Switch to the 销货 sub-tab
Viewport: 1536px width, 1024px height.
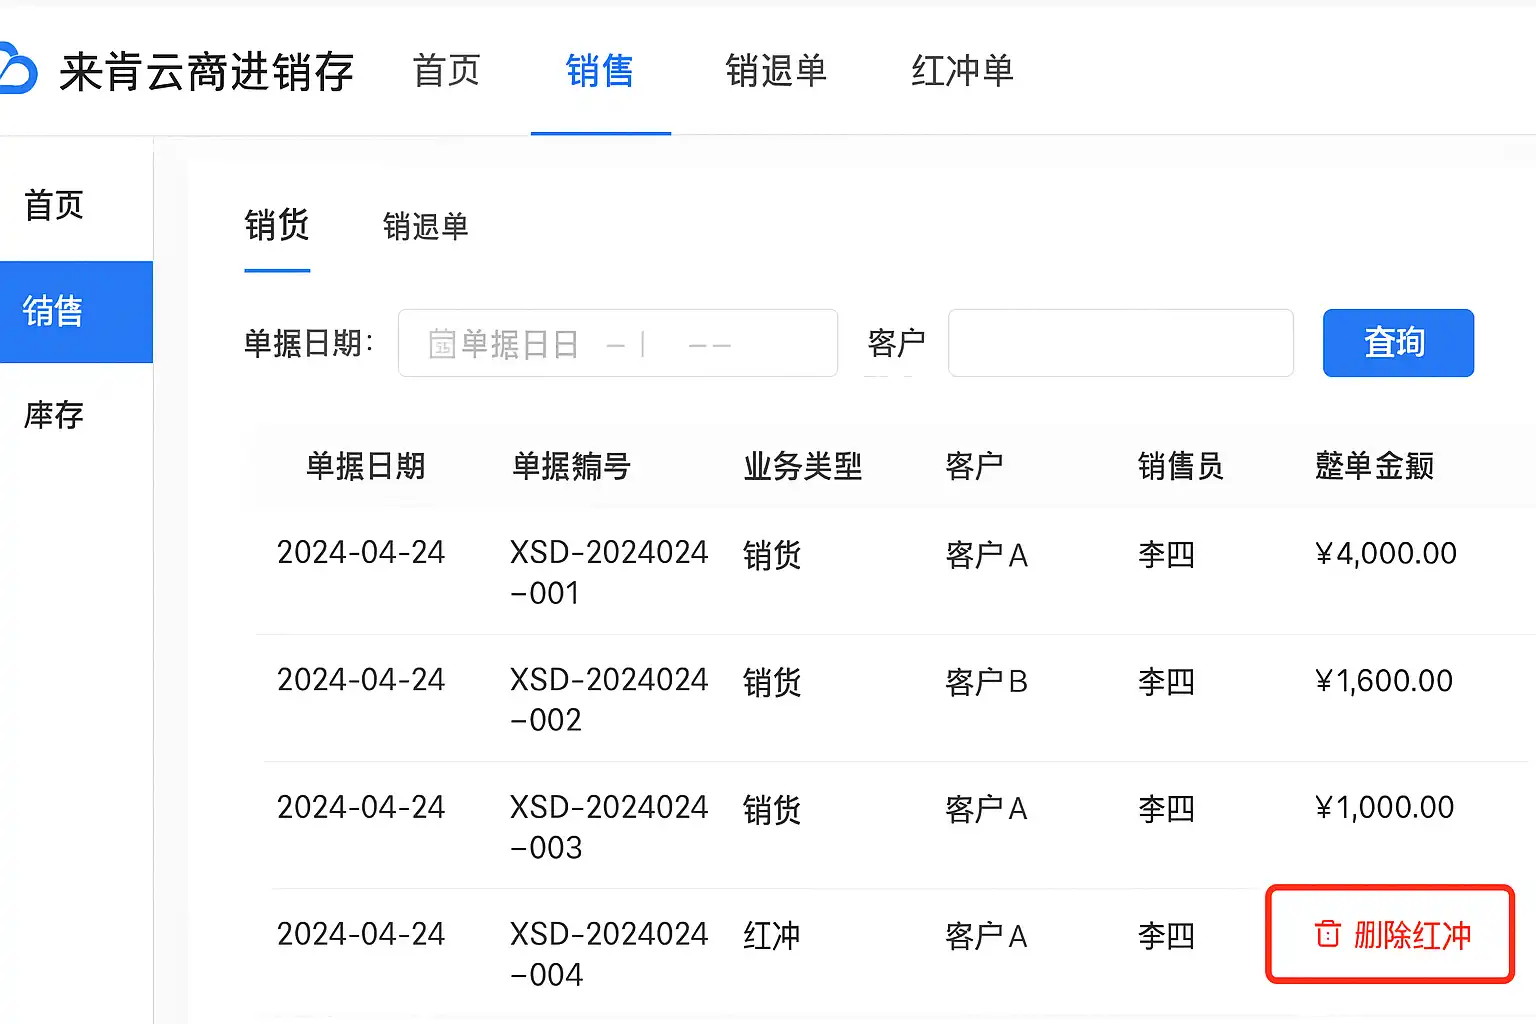point(277,225)
